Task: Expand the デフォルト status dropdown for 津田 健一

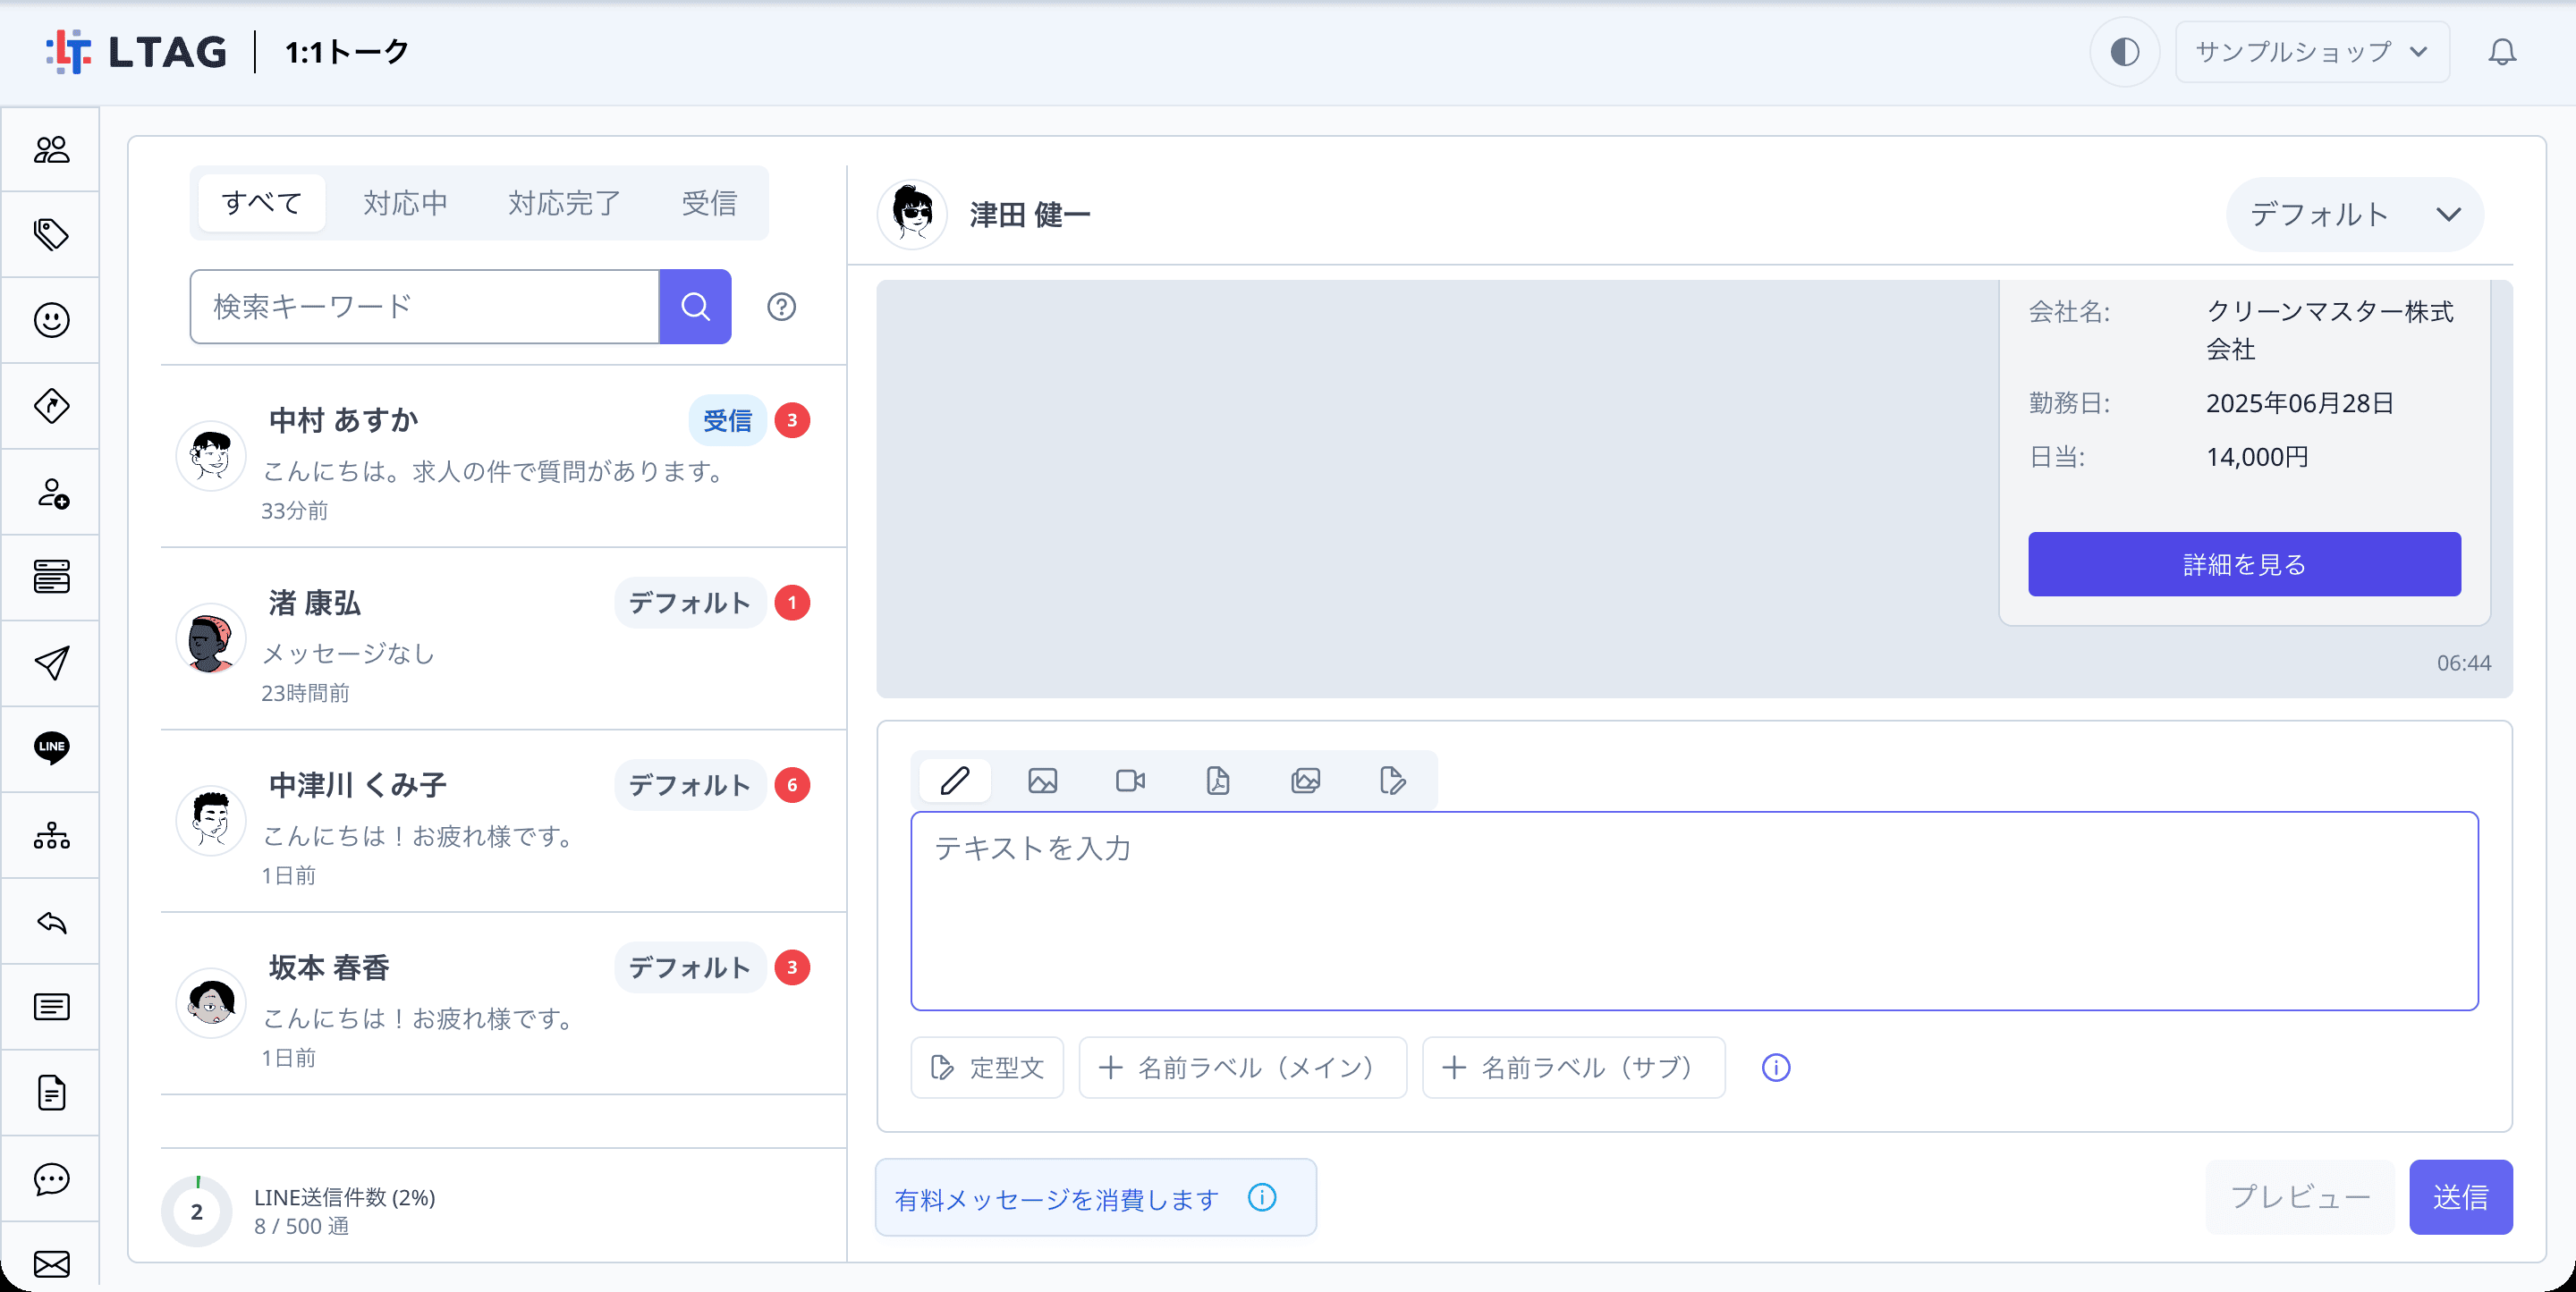Action: coord(2354,214)
